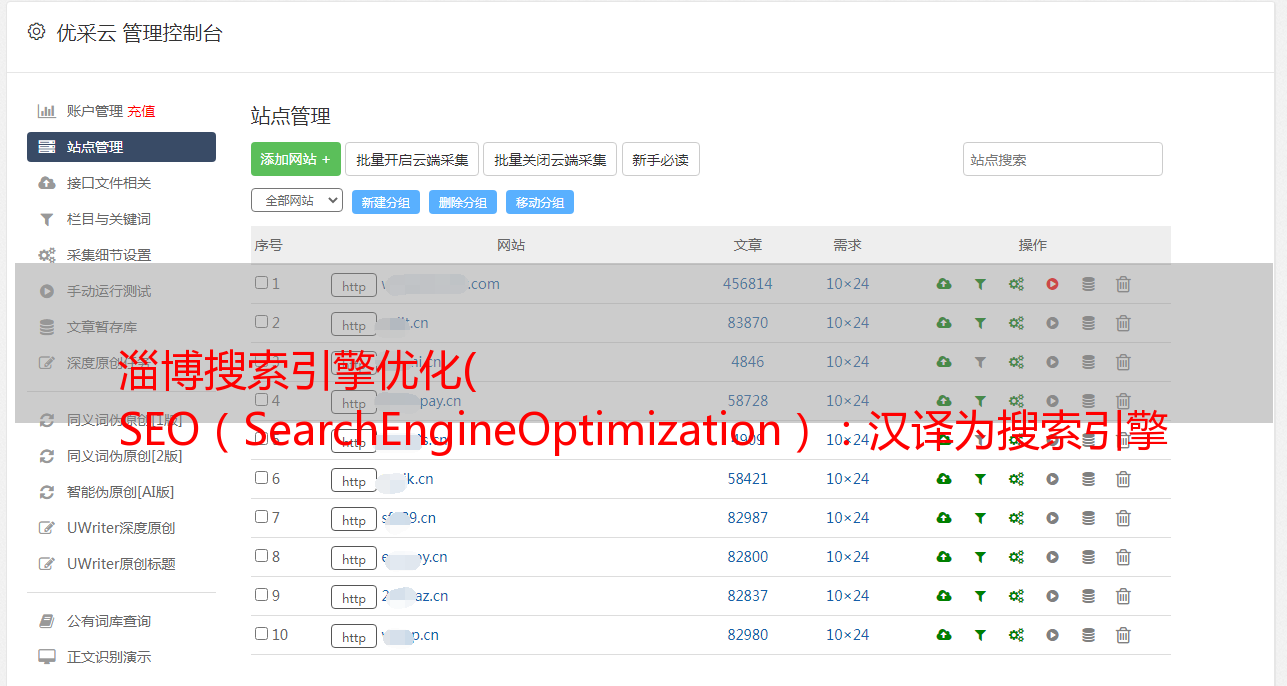Open 智能伪原创[AI版] menu item
1287x686 pixels.
(120, 492)
